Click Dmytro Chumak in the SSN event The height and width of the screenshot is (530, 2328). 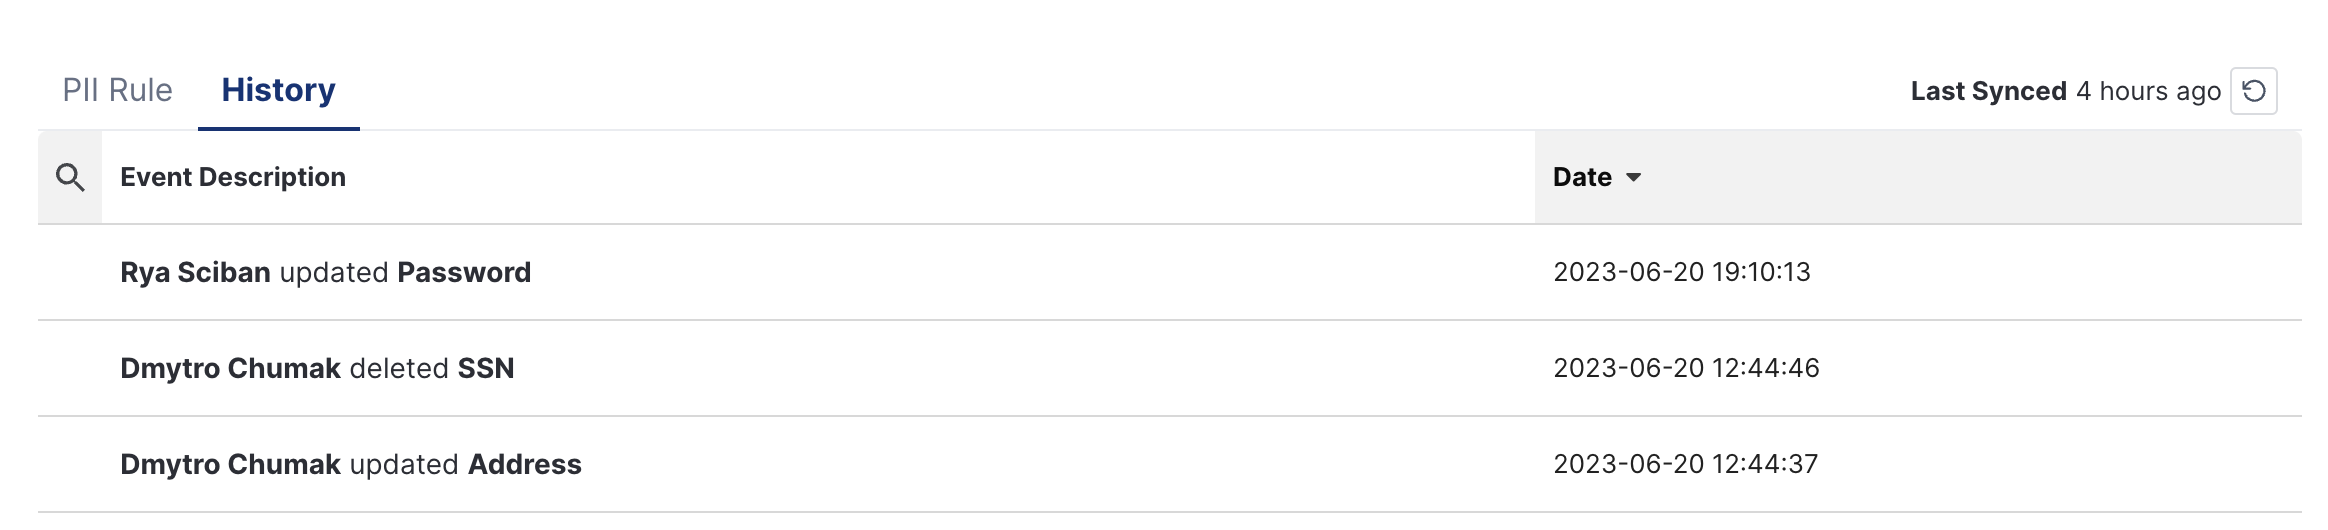230,368
